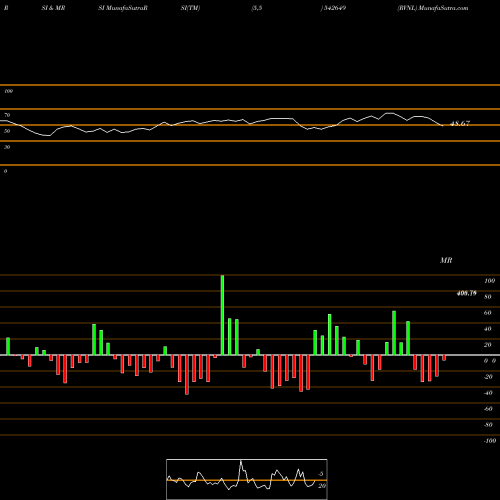Click the -20 label on MR axis
Viewport: 500px width, 500px height.
coord(488,377)
